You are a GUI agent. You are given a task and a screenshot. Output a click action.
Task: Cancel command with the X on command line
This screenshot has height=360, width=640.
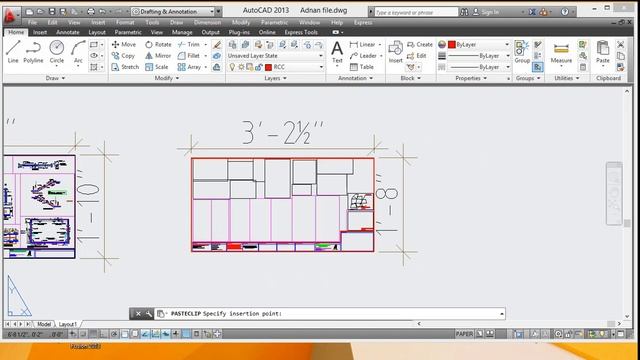point(138,313)
